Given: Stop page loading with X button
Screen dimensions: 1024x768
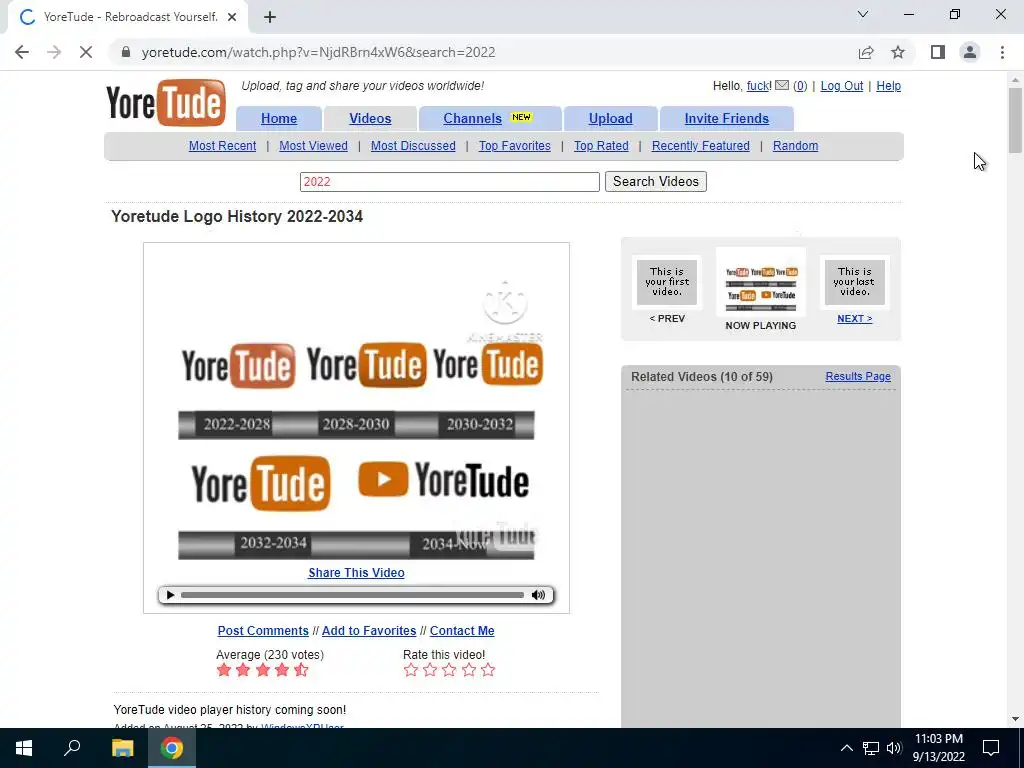Looking at the screenshot, I should pos(86,52).
